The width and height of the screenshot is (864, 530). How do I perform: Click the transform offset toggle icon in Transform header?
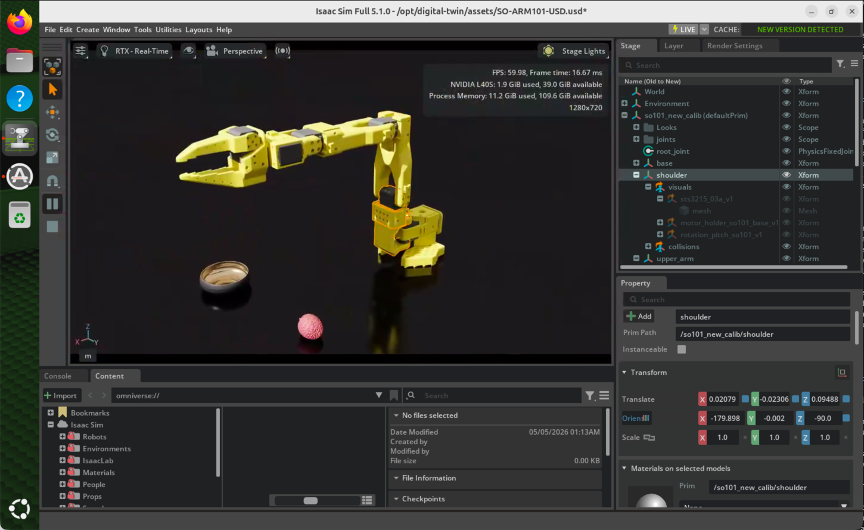click(842, 372)
